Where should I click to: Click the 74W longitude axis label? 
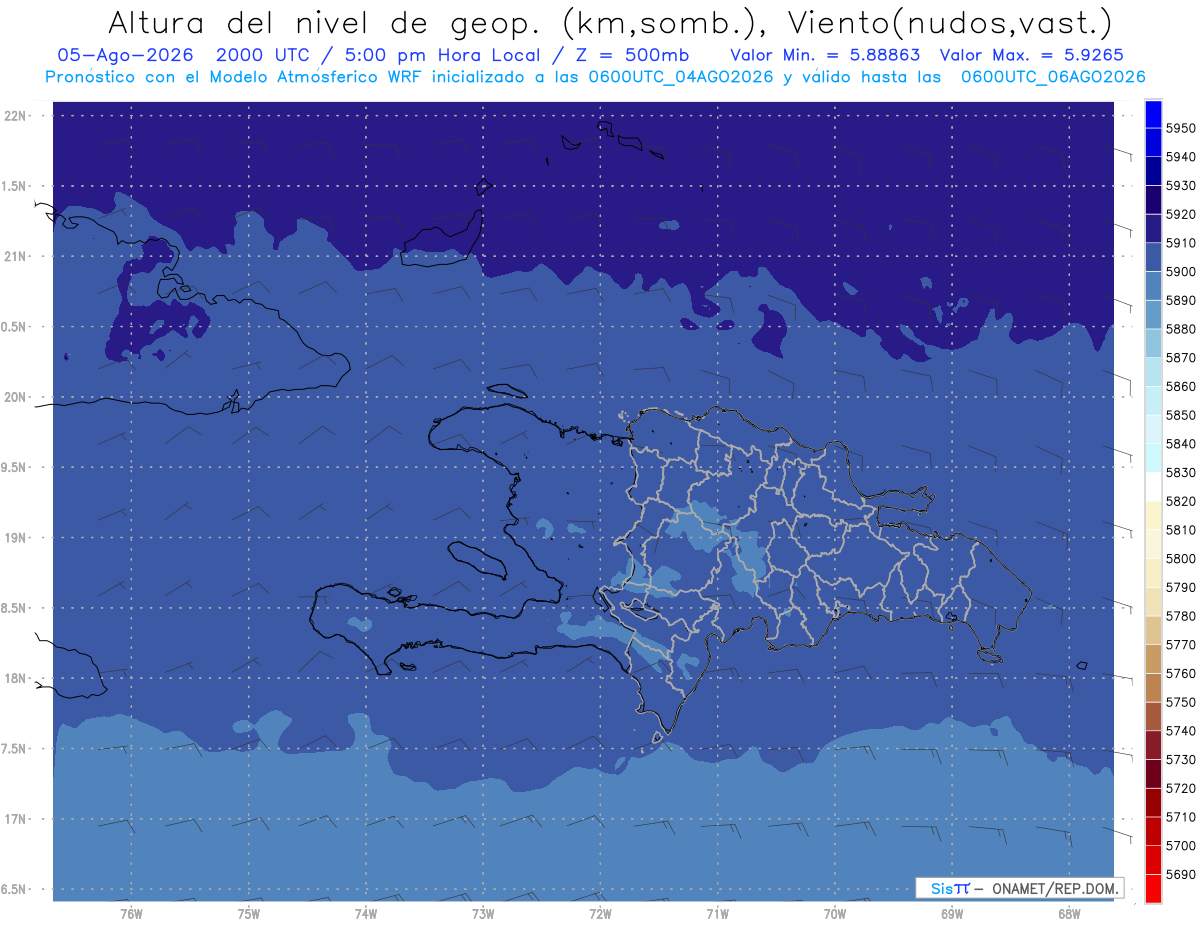(366, 913)
